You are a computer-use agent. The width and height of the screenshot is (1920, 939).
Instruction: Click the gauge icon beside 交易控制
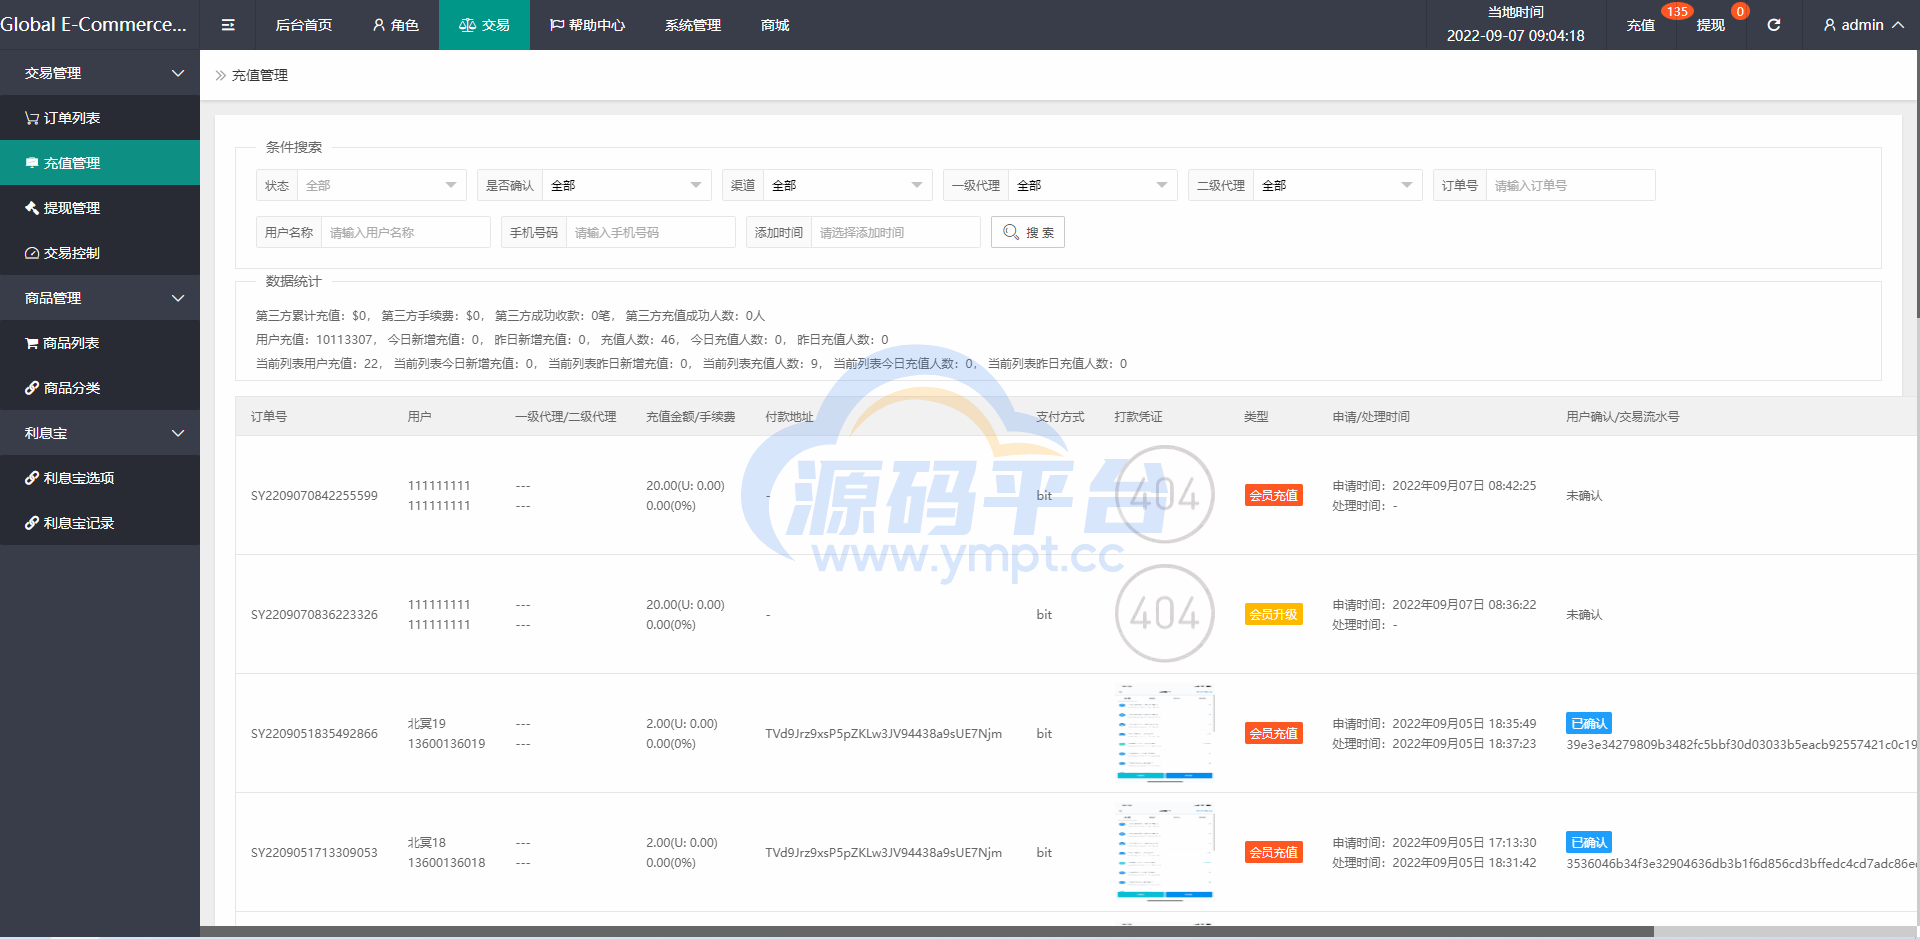click(32, 253)
